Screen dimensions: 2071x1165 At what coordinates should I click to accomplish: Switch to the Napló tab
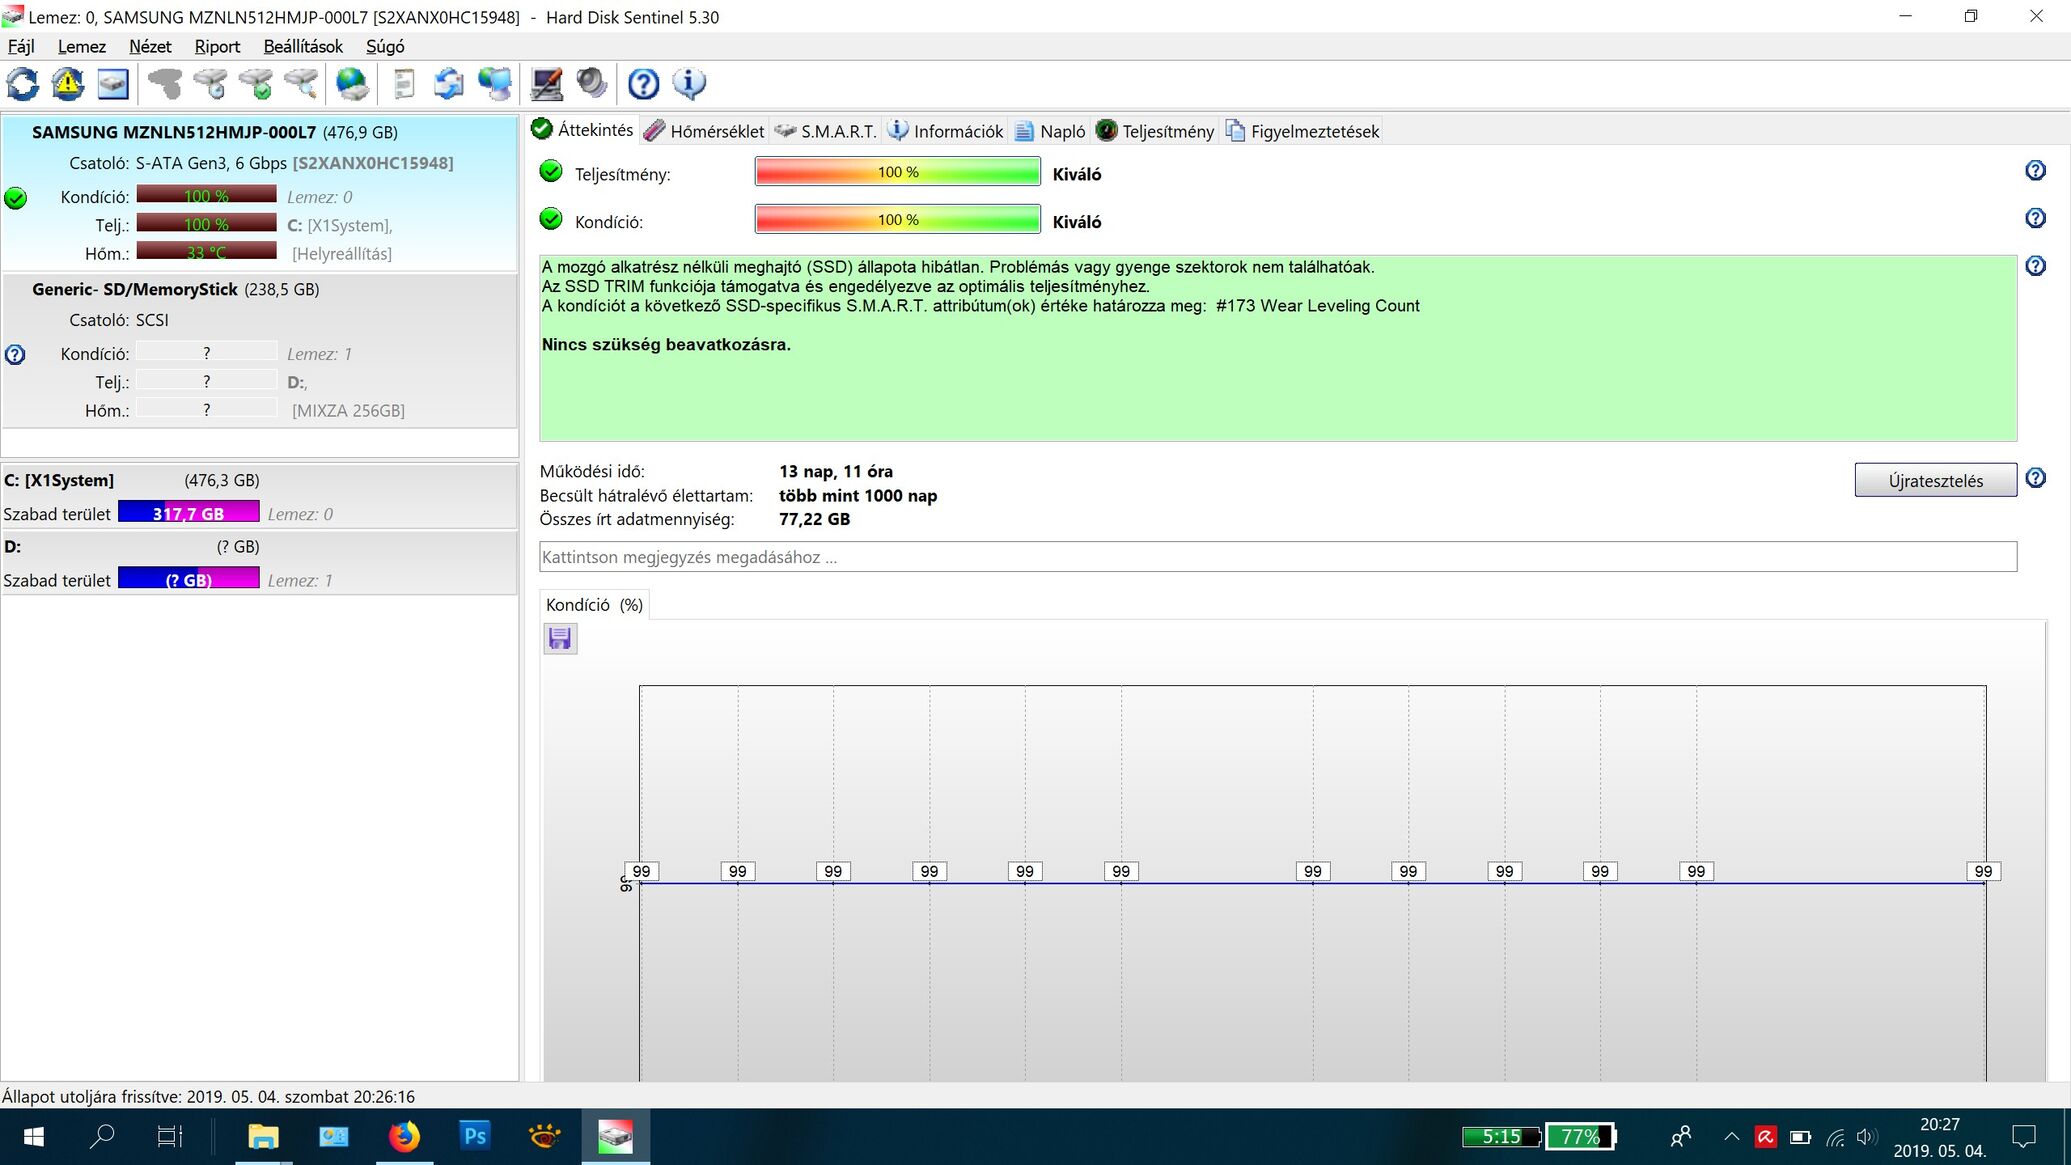click(1050, 131)
